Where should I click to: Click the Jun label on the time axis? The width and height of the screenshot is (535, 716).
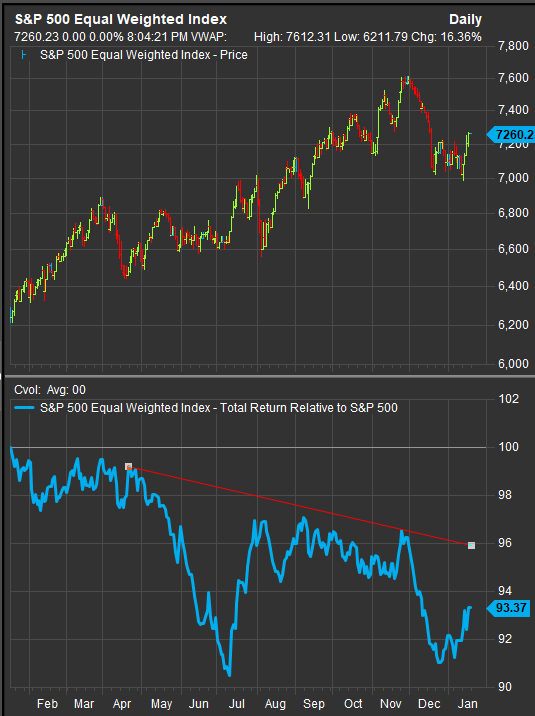click(x=199, y=704)
